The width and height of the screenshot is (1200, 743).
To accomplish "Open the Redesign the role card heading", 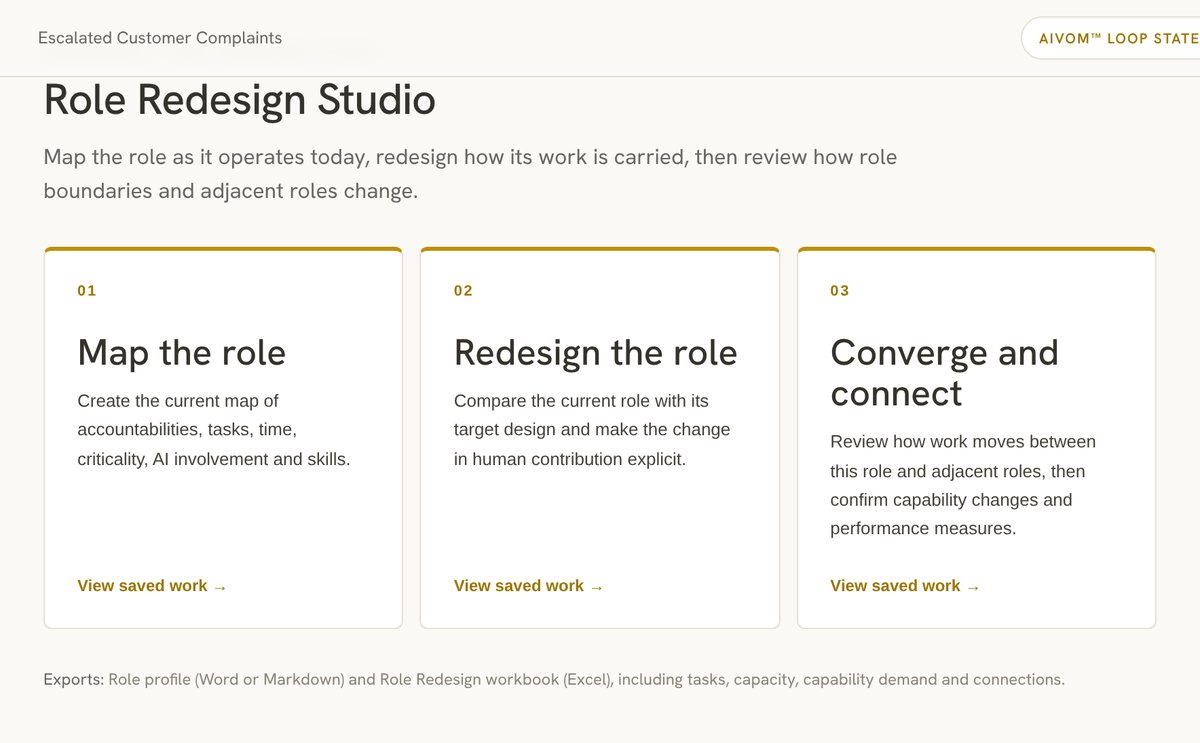I will pyautogui.click(x=596, y=353).
